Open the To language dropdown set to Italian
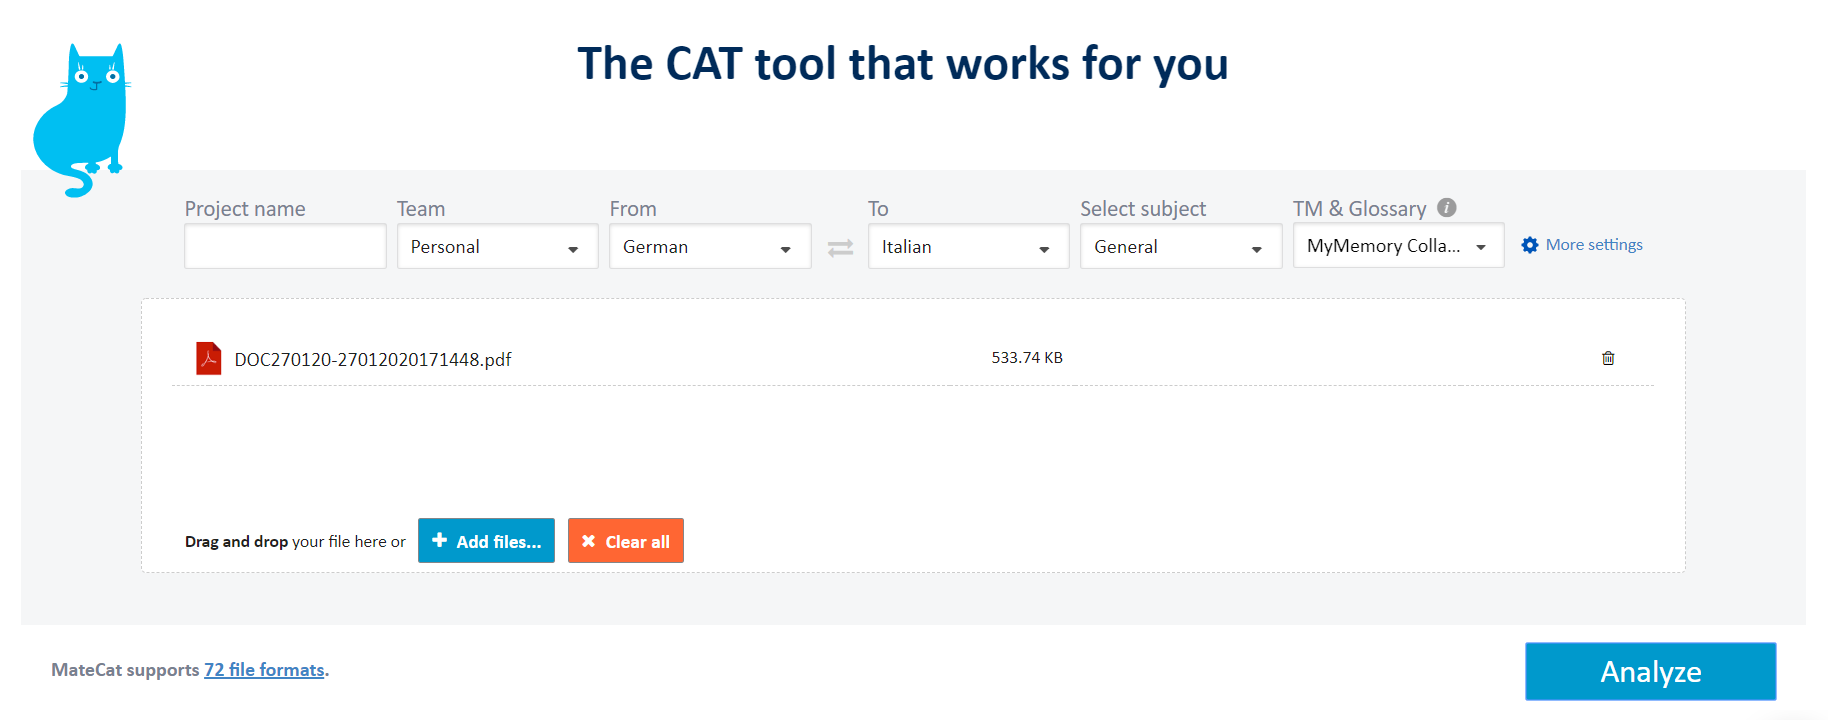 968,247
